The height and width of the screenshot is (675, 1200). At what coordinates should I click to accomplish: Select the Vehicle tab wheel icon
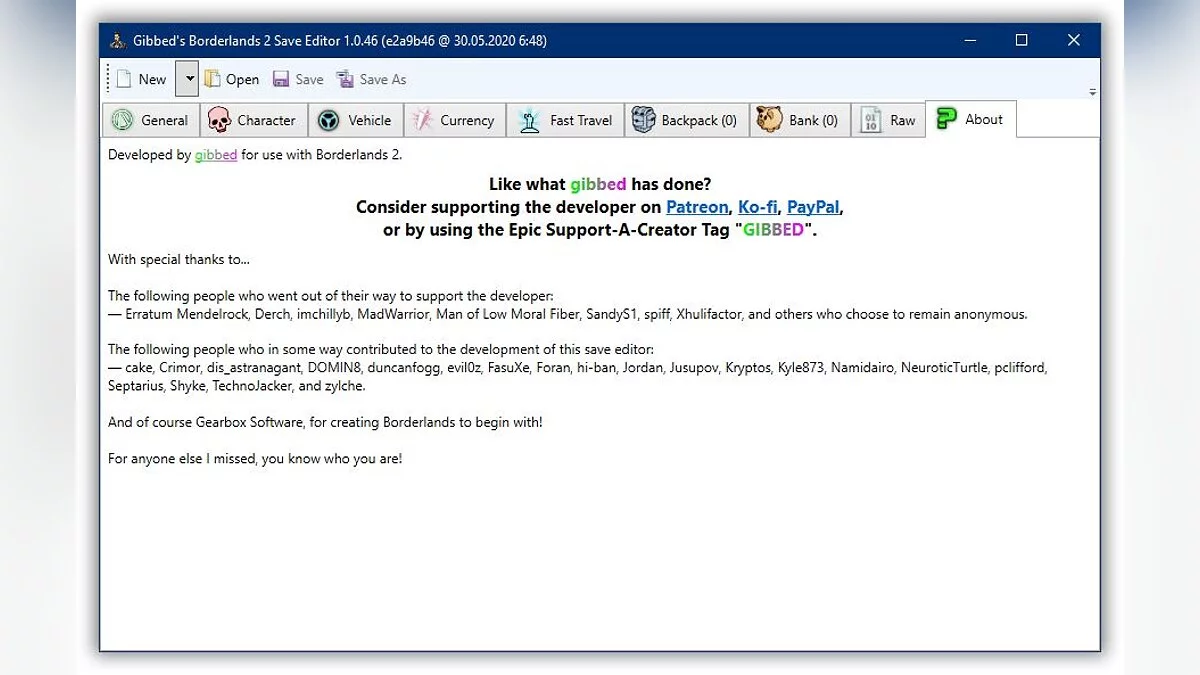[328, 120]
